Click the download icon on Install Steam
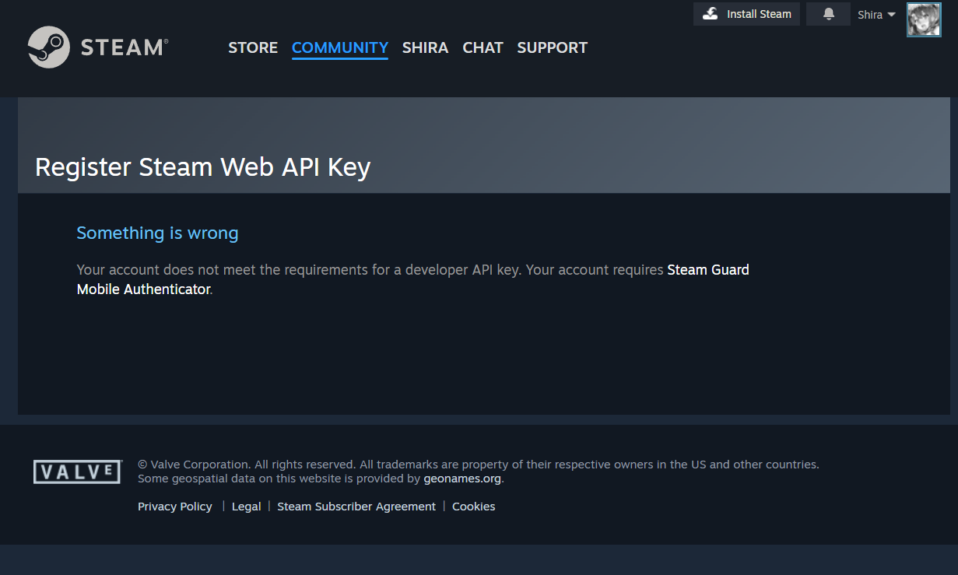 point(710,13)
